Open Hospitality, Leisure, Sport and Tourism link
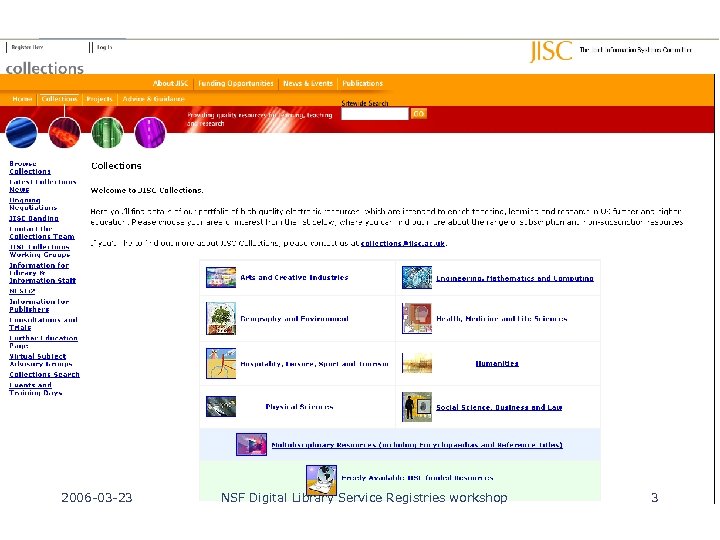The image size is (720, 540). (314, 364)
